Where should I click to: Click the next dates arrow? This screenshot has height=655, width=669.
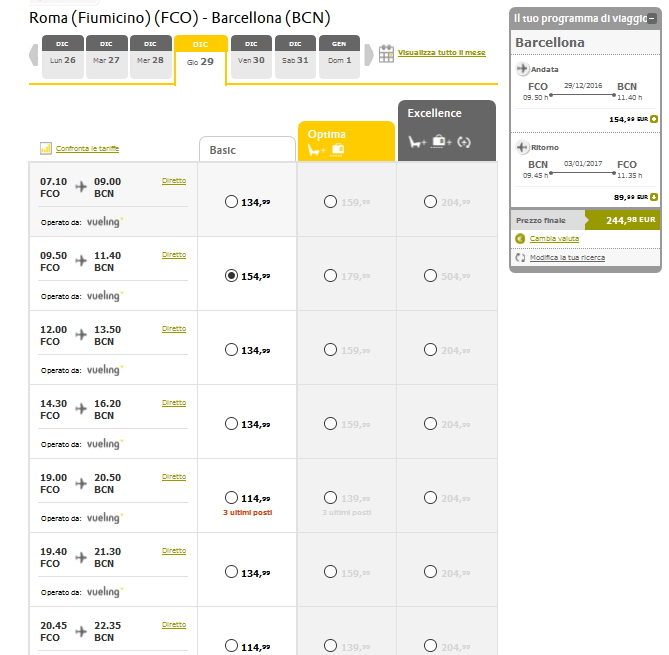(x=367, y=54)
